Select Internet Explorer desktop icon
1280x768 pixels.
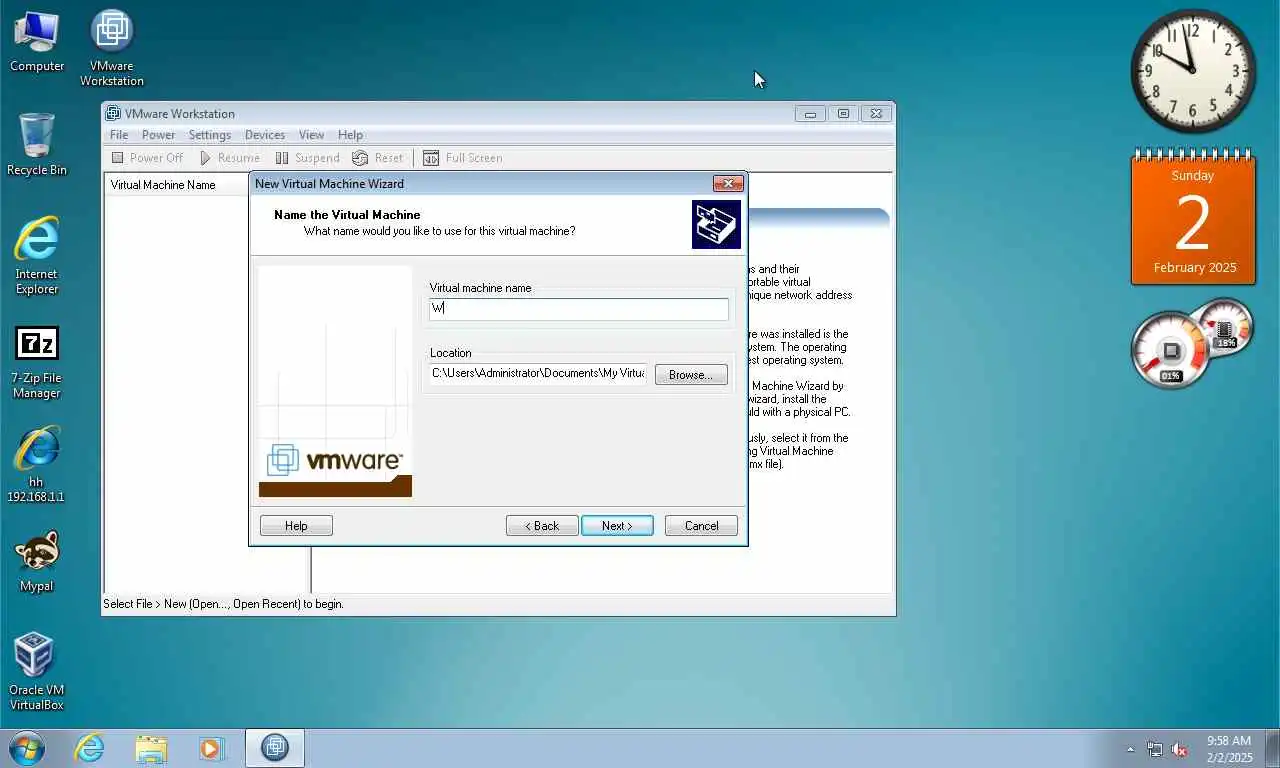tap(37, 256)
